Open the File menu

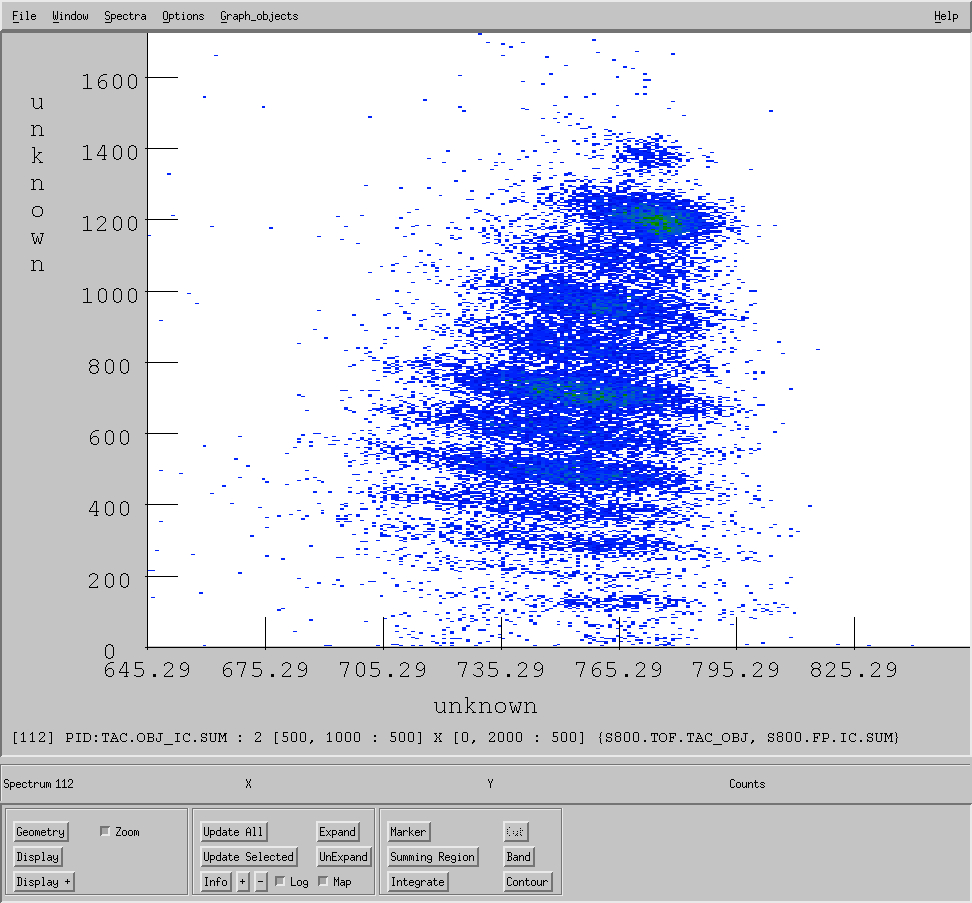tap(24, 16)
